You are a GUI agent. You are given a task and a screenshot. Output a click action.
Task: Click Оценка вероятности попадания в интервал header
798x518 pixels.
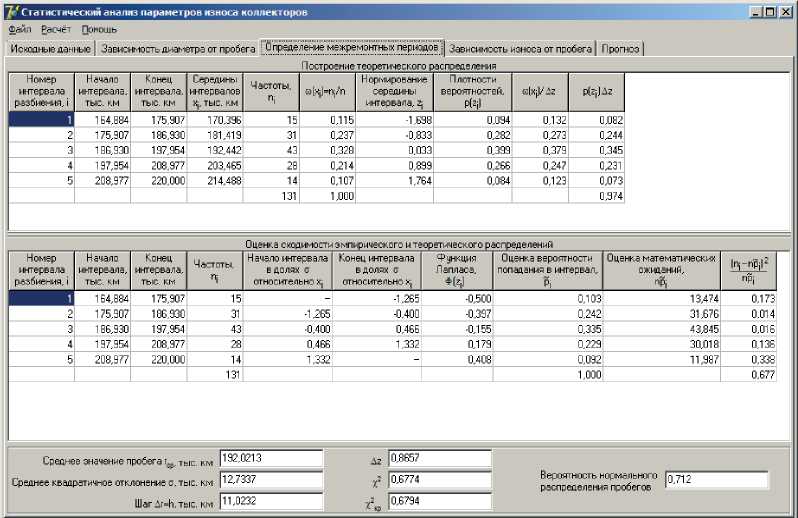click(548, 270)
